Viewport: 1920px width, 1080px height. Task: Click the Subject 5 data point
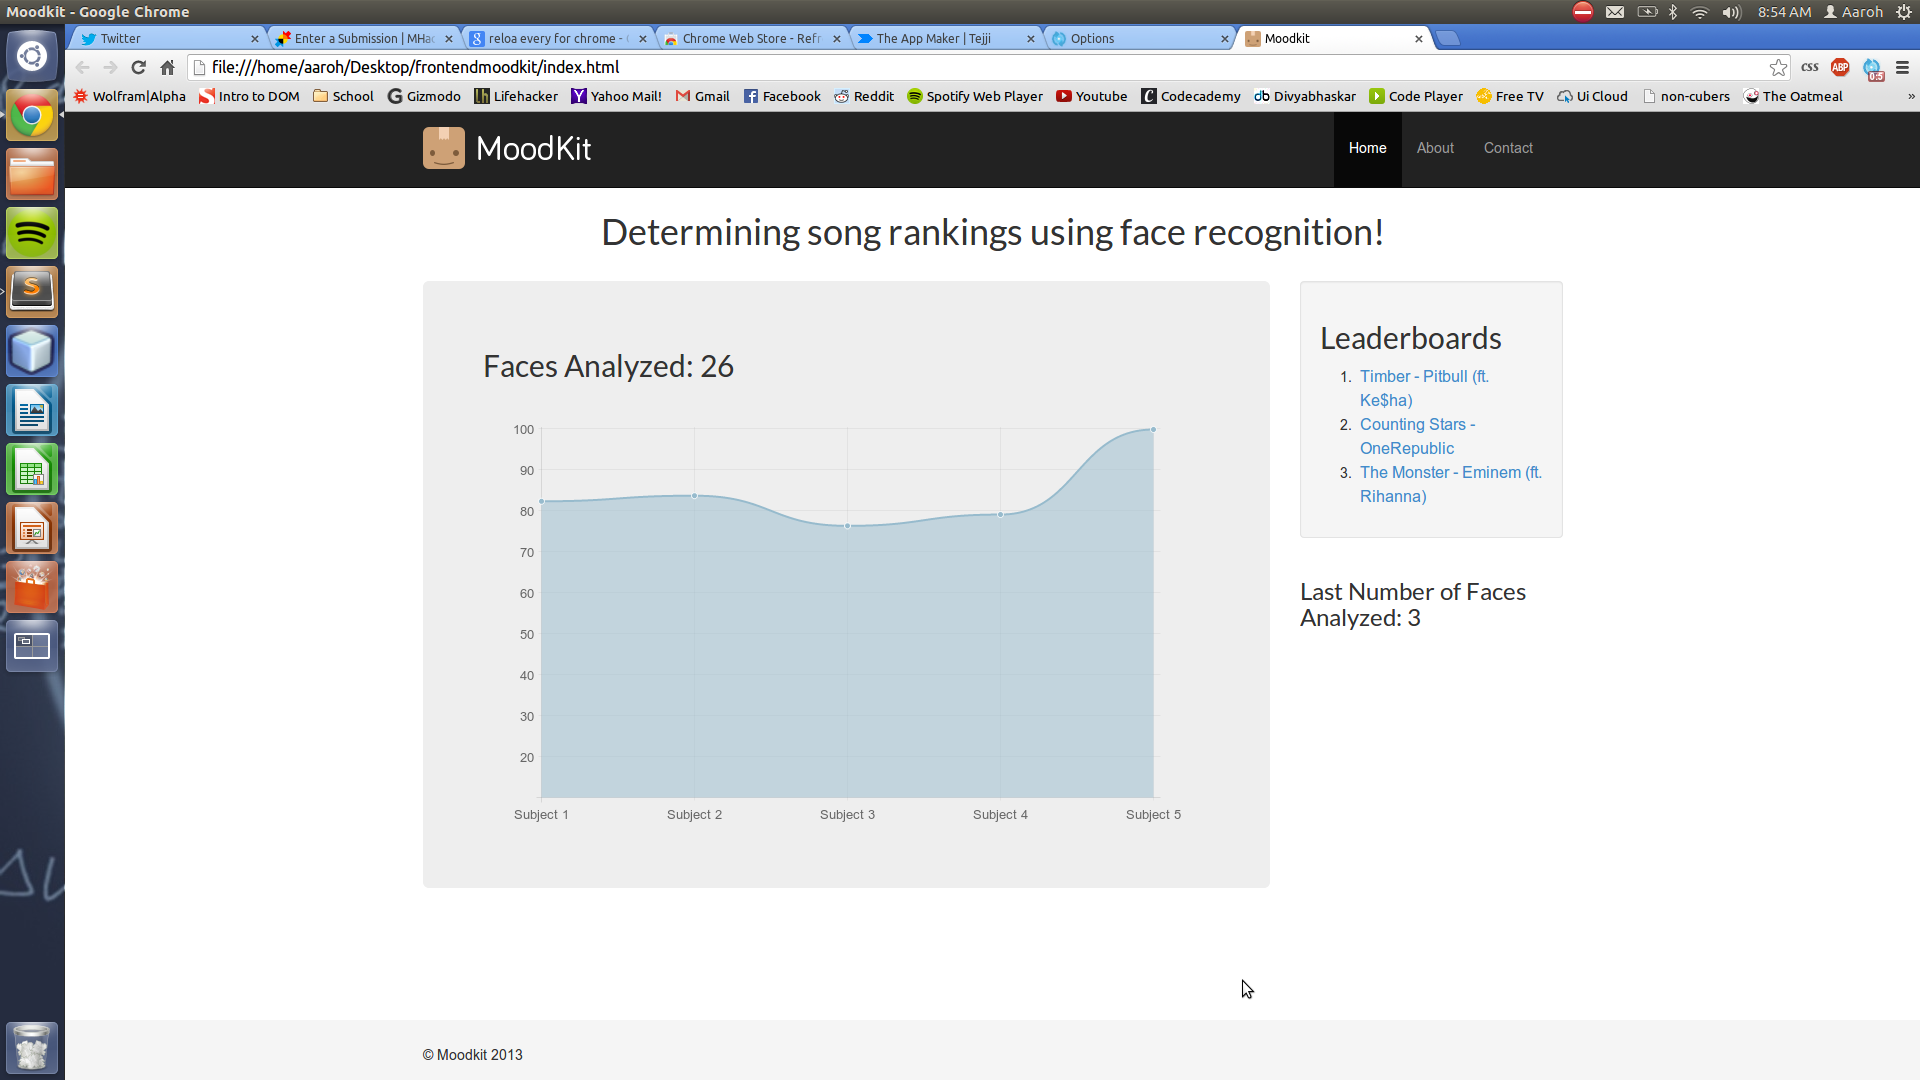point(1153,430)
